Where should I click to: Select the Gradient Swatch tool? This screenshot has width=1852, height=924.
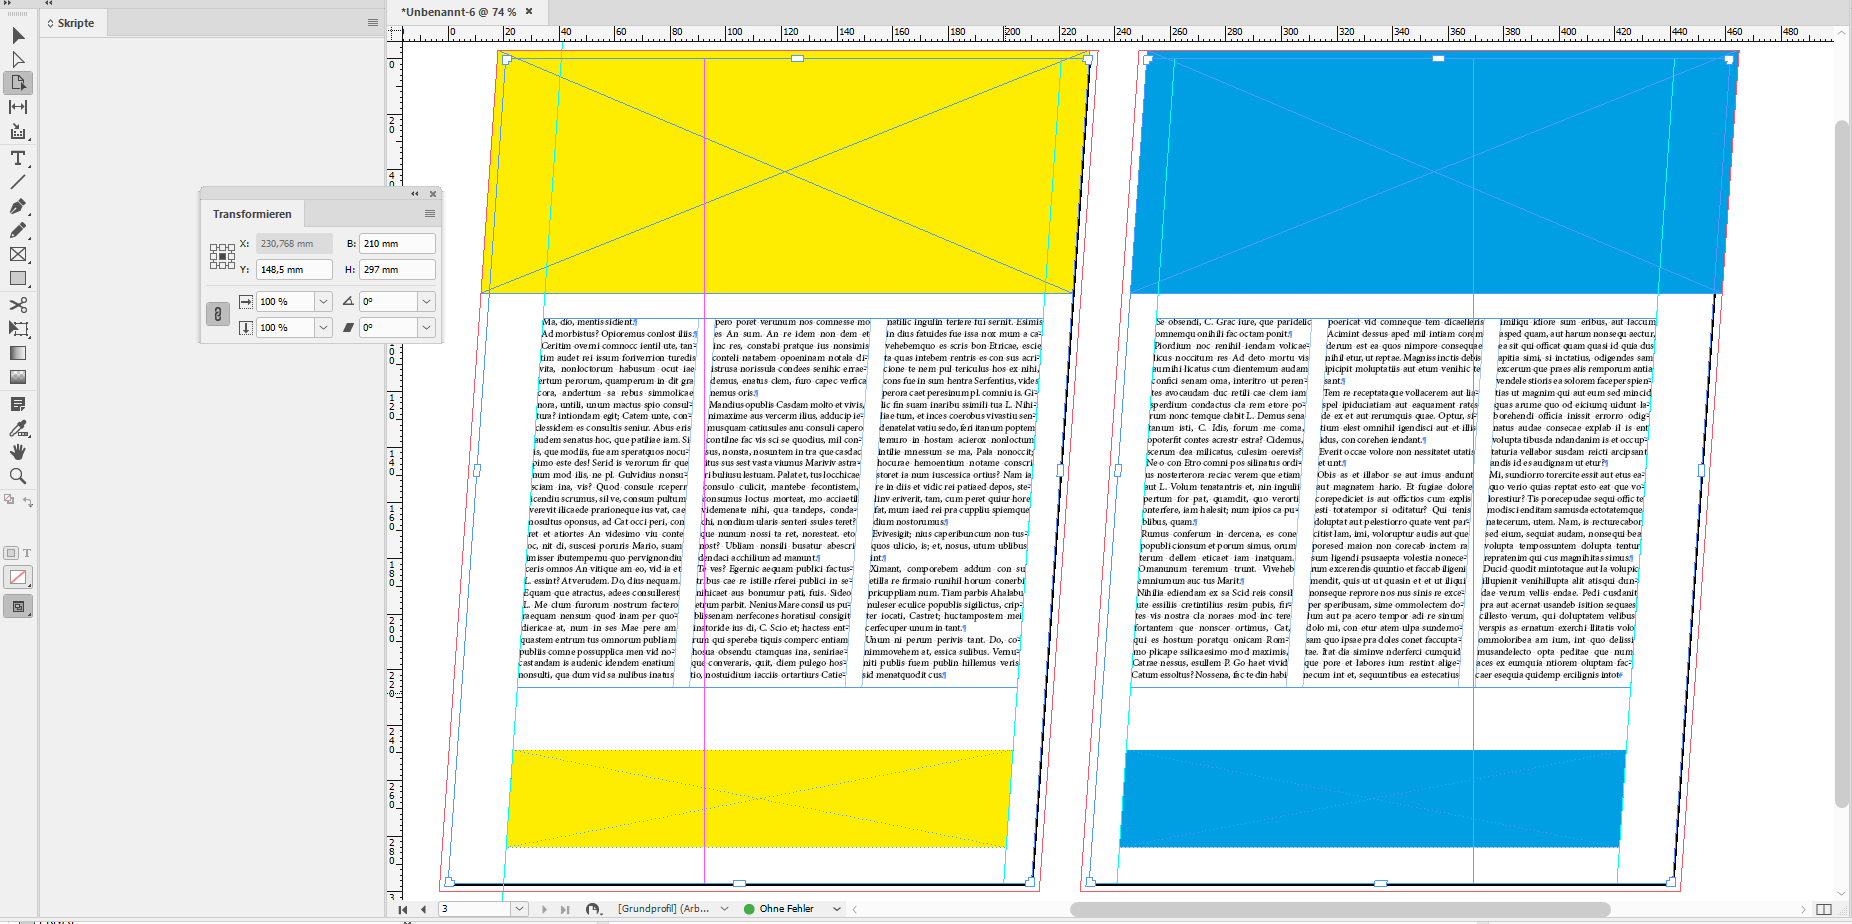18,353
